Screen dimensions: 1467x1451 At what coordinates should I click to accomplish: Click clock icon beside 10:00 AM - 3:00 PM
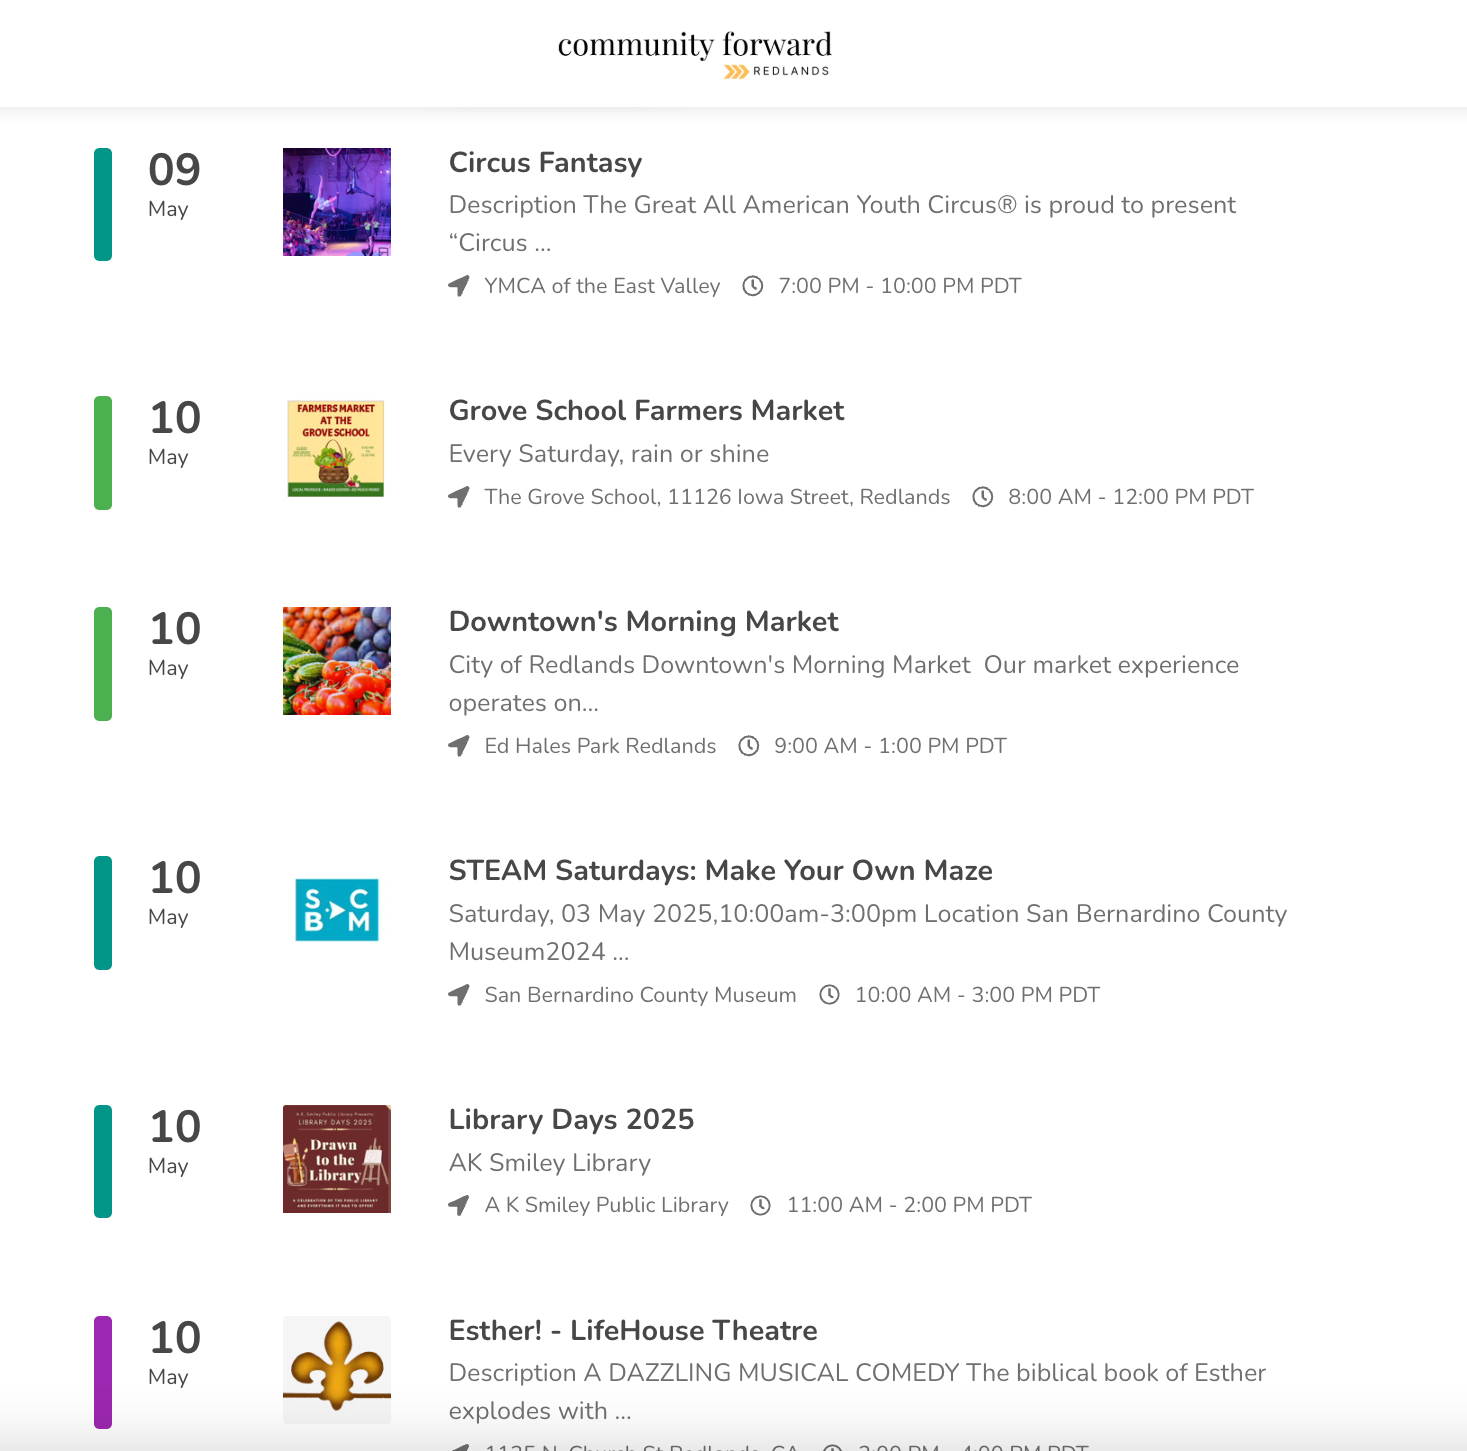(x=829, y=995)
